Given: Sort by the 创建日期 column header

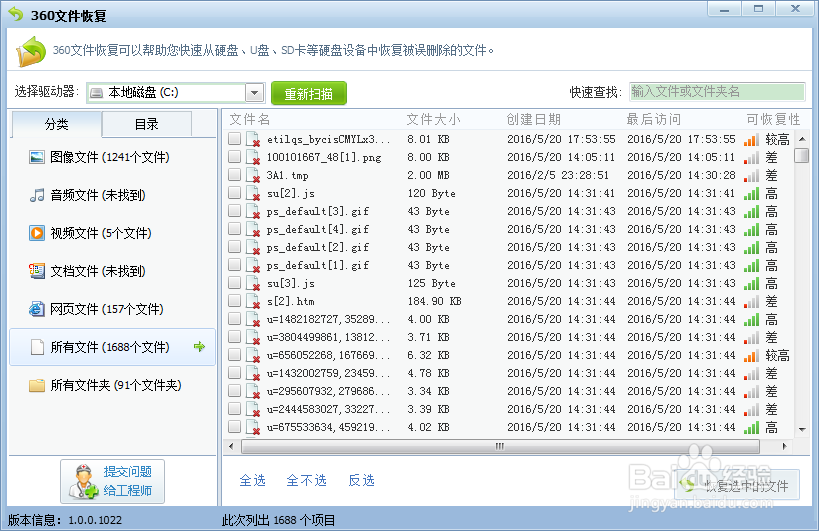Looking at the screenshot, I should pyautogui.click(x=533, y=120).
